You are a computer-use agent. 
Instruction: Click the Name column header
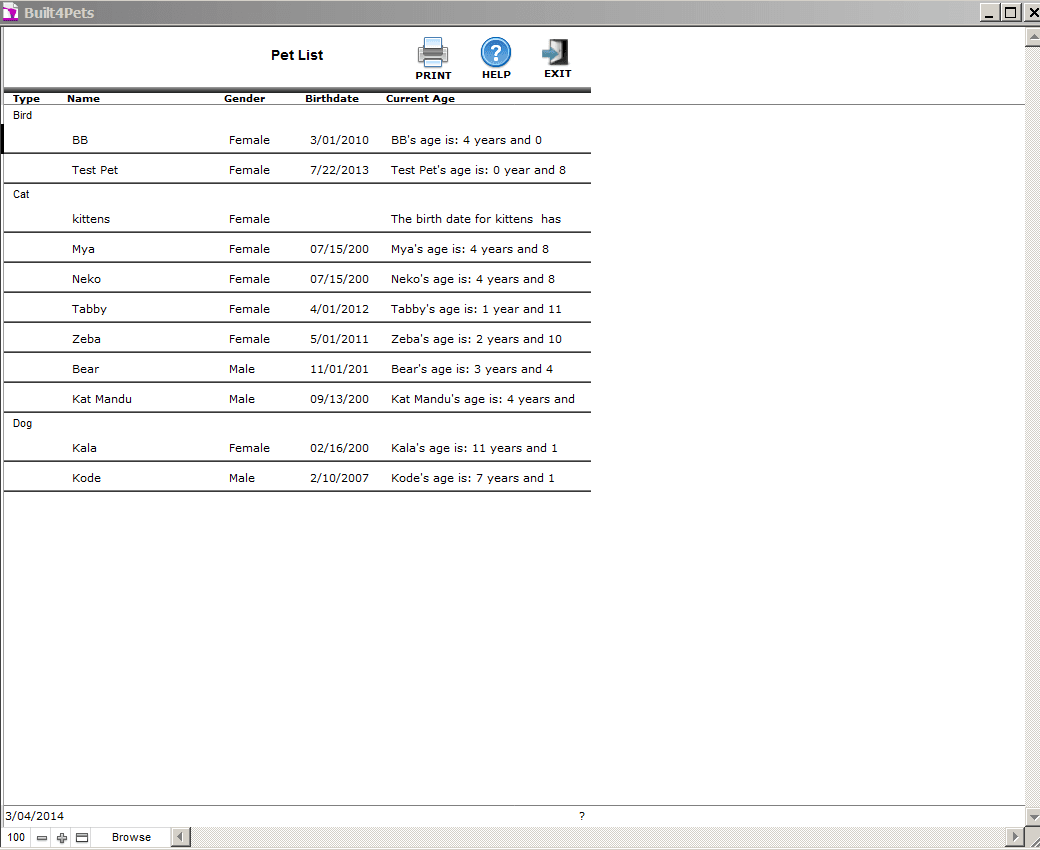83,99
